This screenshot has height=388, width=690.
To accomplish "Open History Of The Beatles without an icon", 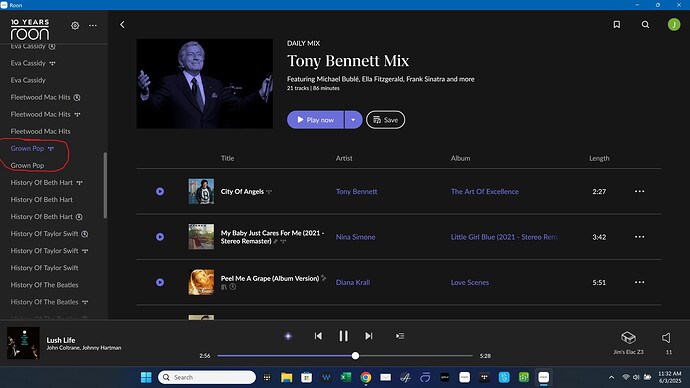I will (x=44, y=285).
